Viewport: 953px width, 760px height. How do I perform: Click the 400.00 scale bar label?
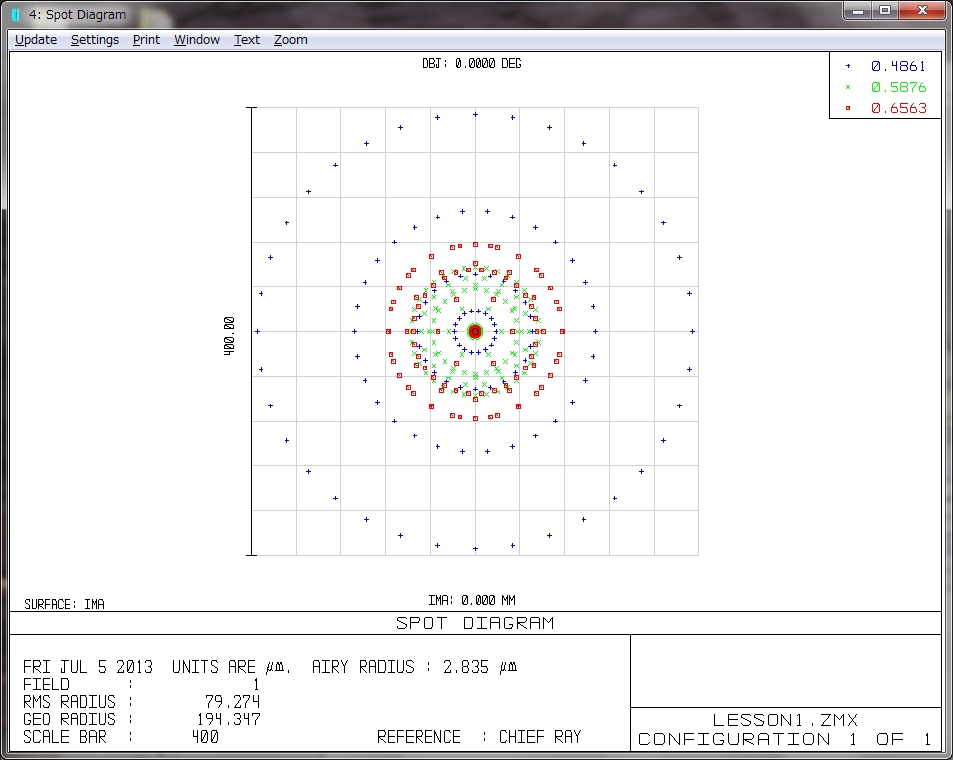tap(229, 336)
